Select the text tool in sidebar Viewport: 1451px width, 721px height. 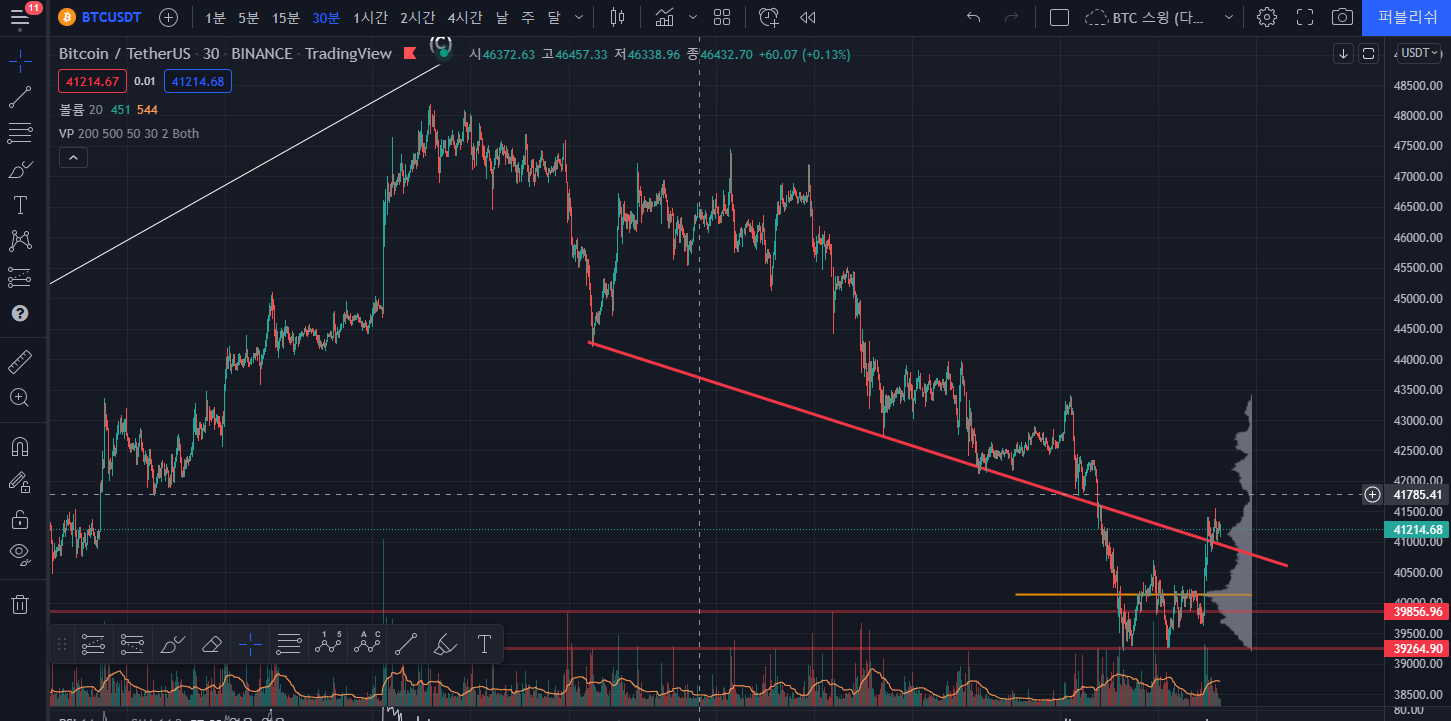coord(20,205)
